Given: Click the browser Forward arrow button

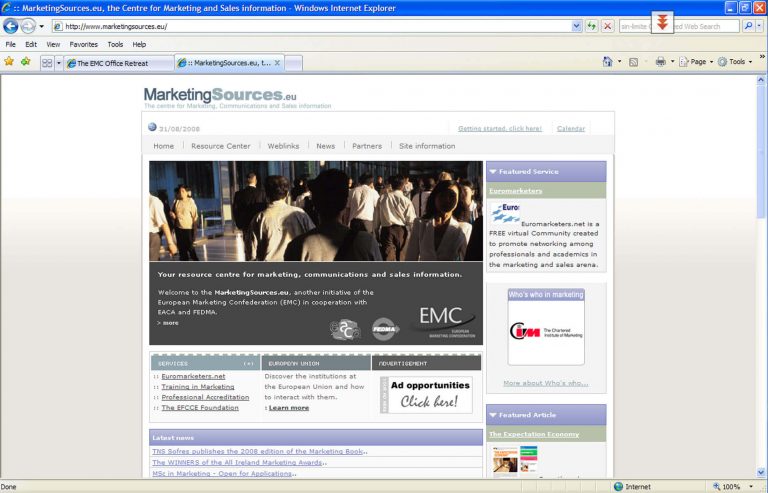Looking at the screenshot, I should click(x=28, y=26).
